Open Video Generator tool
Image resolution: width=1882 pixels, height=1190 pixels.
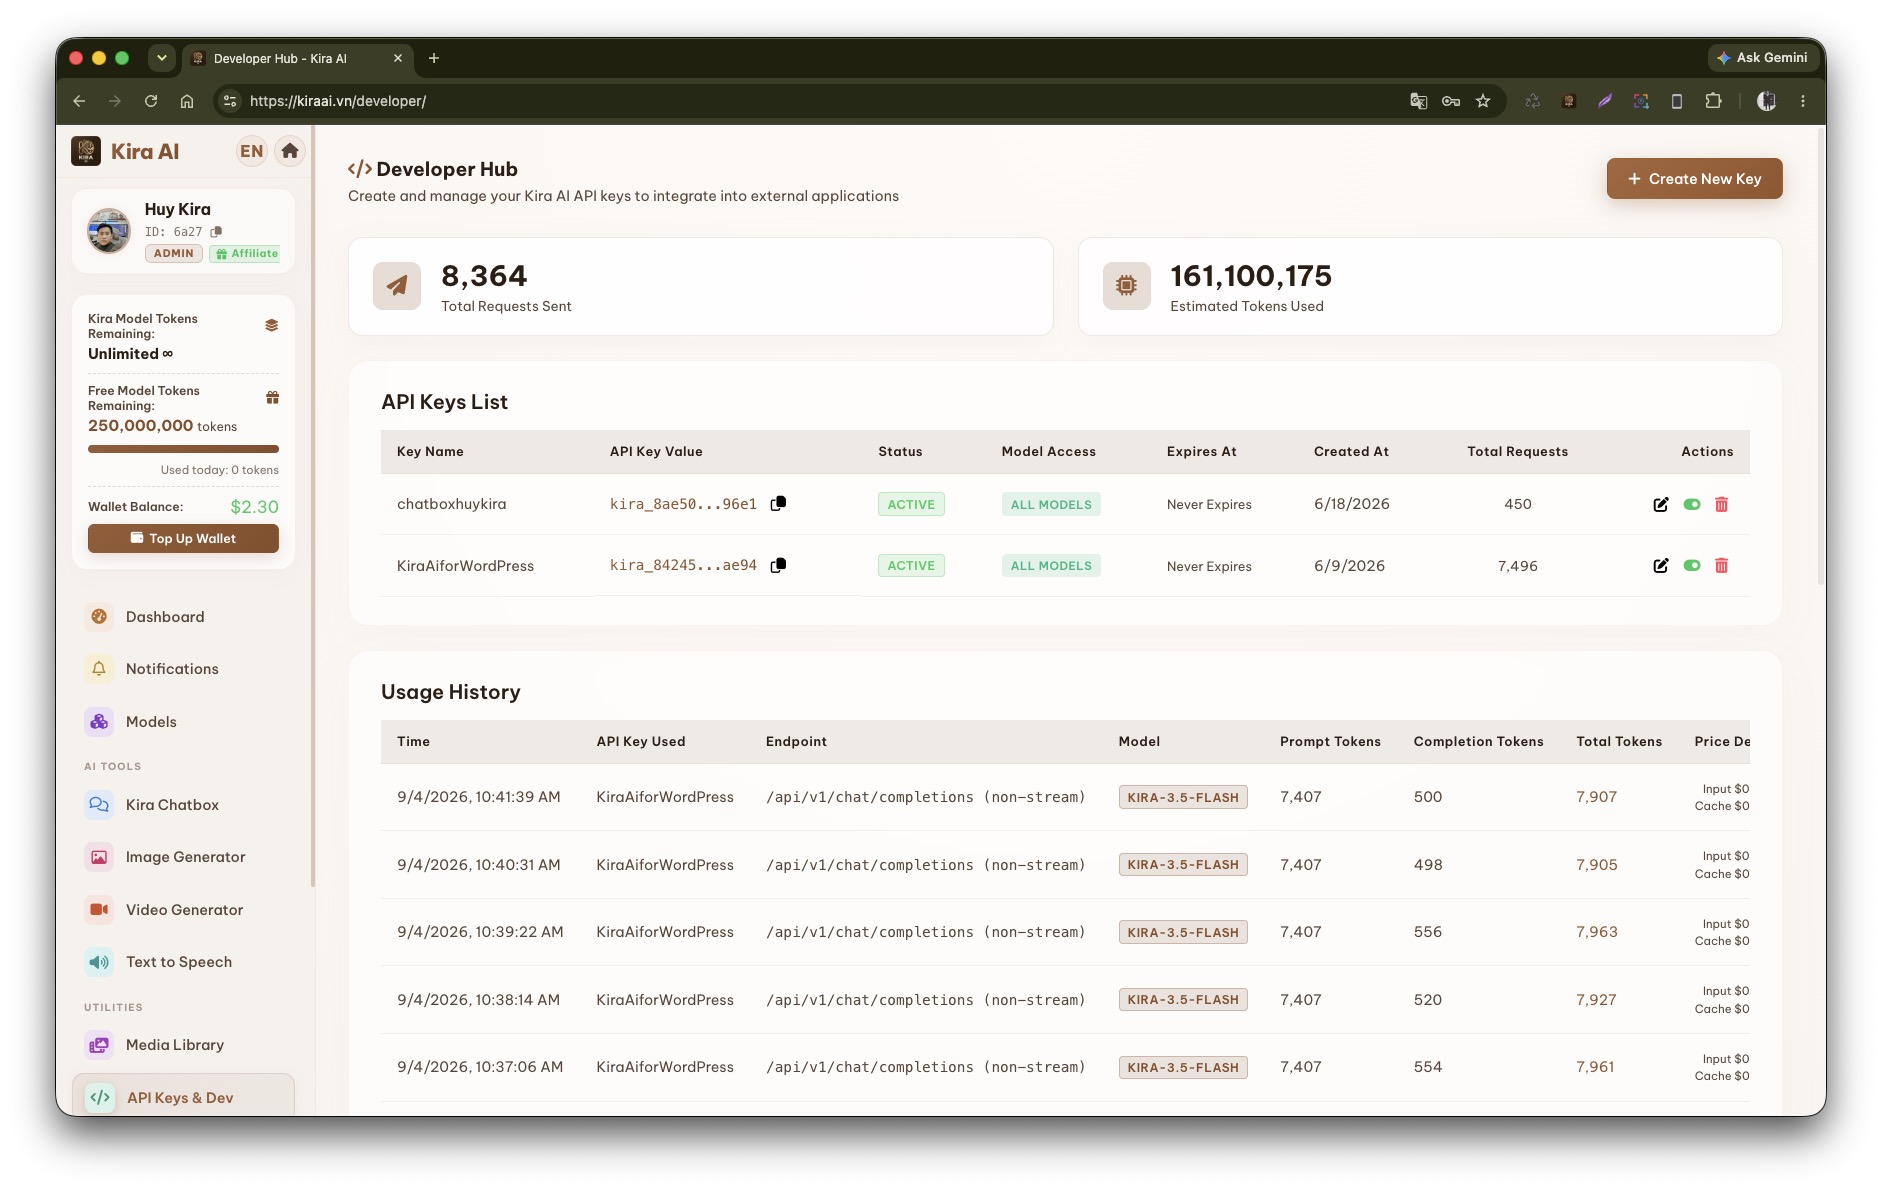pyautogui.click(x=183, y=910)
